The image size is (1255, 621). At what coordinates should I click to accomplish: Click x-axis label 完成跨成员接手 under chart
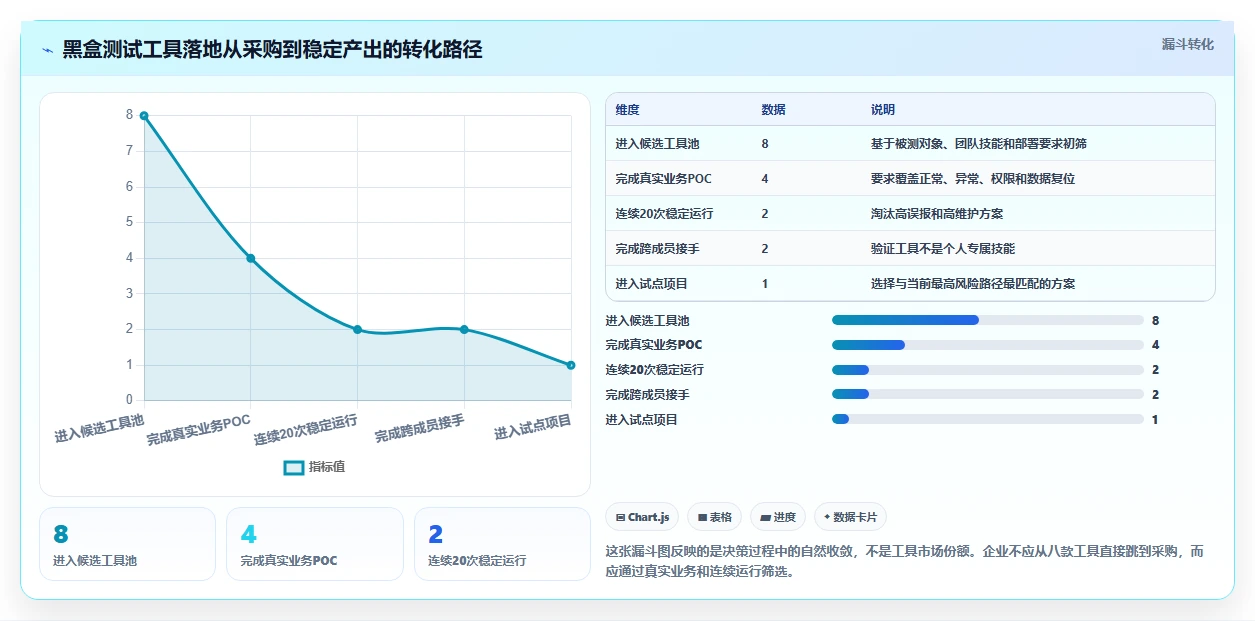tap(420, 428)
